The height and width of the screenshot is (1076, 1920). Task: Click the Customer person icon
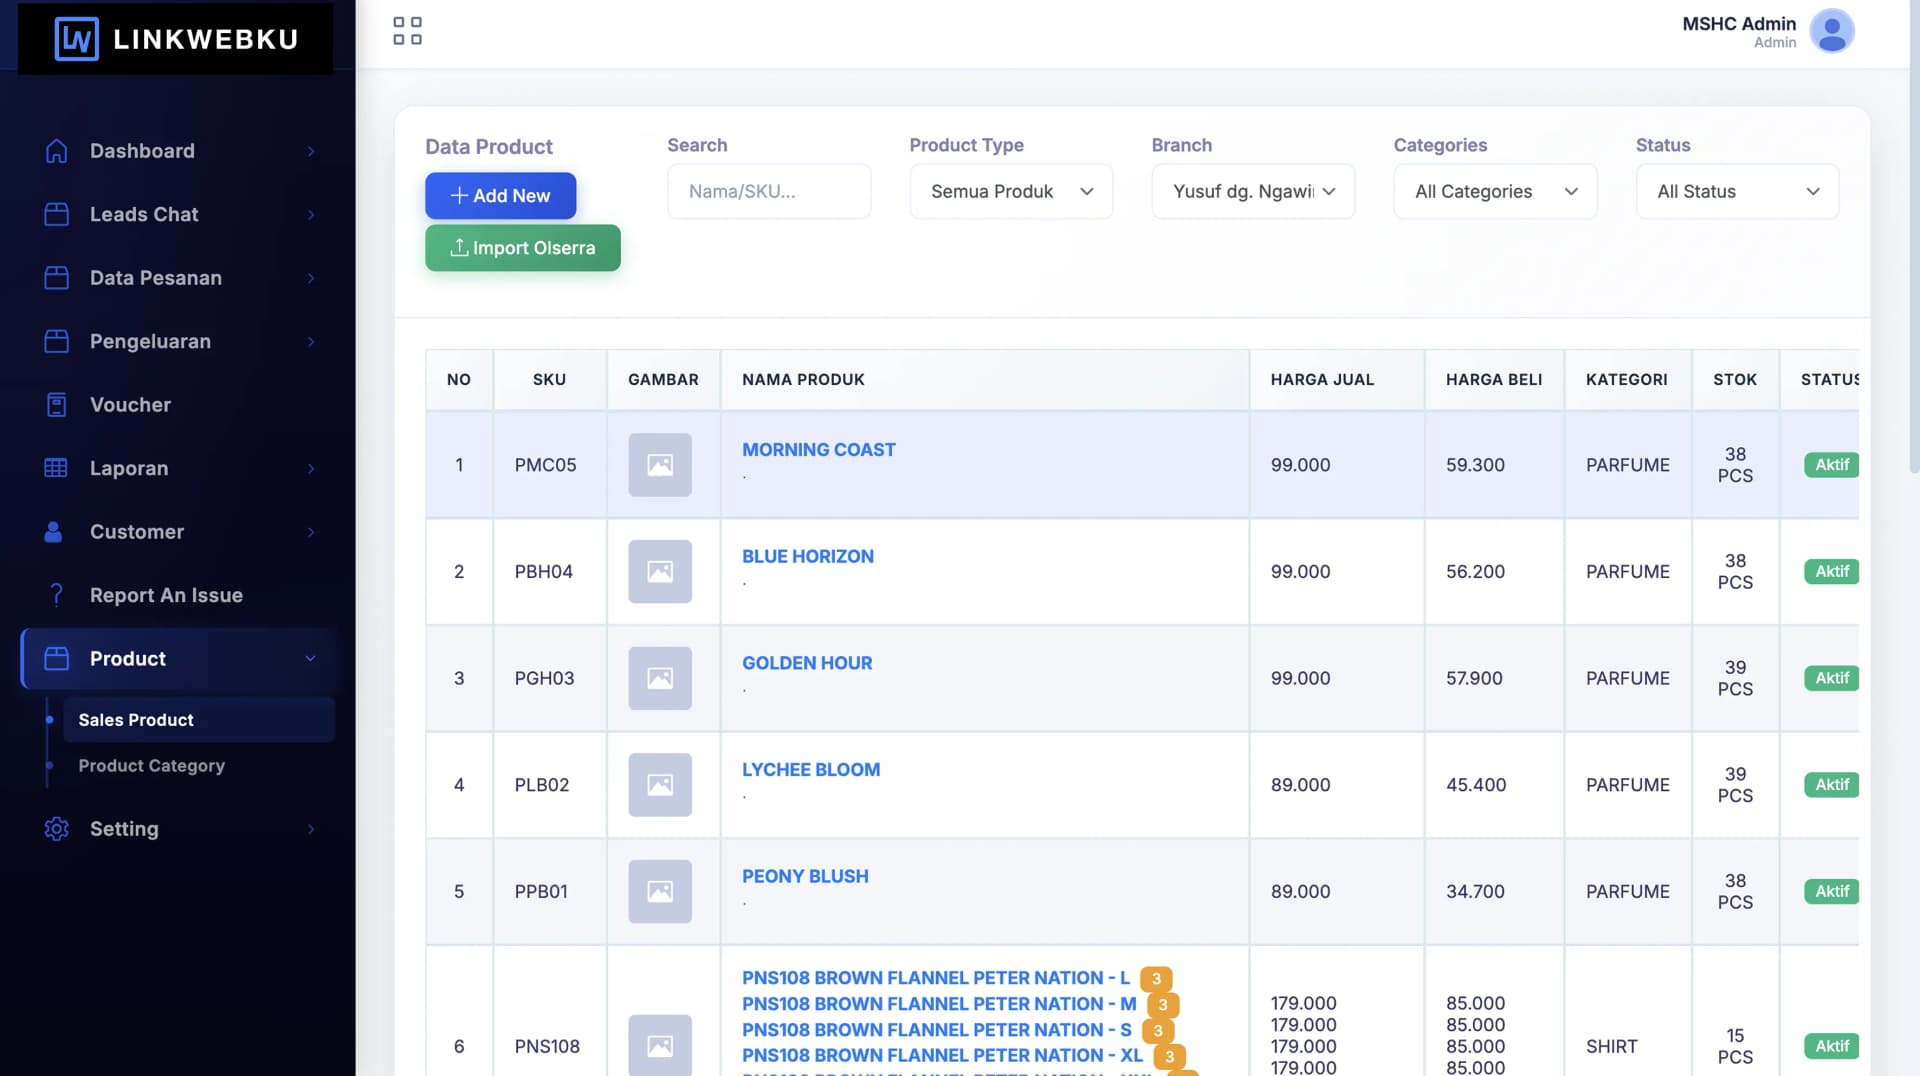coord(54,532)
